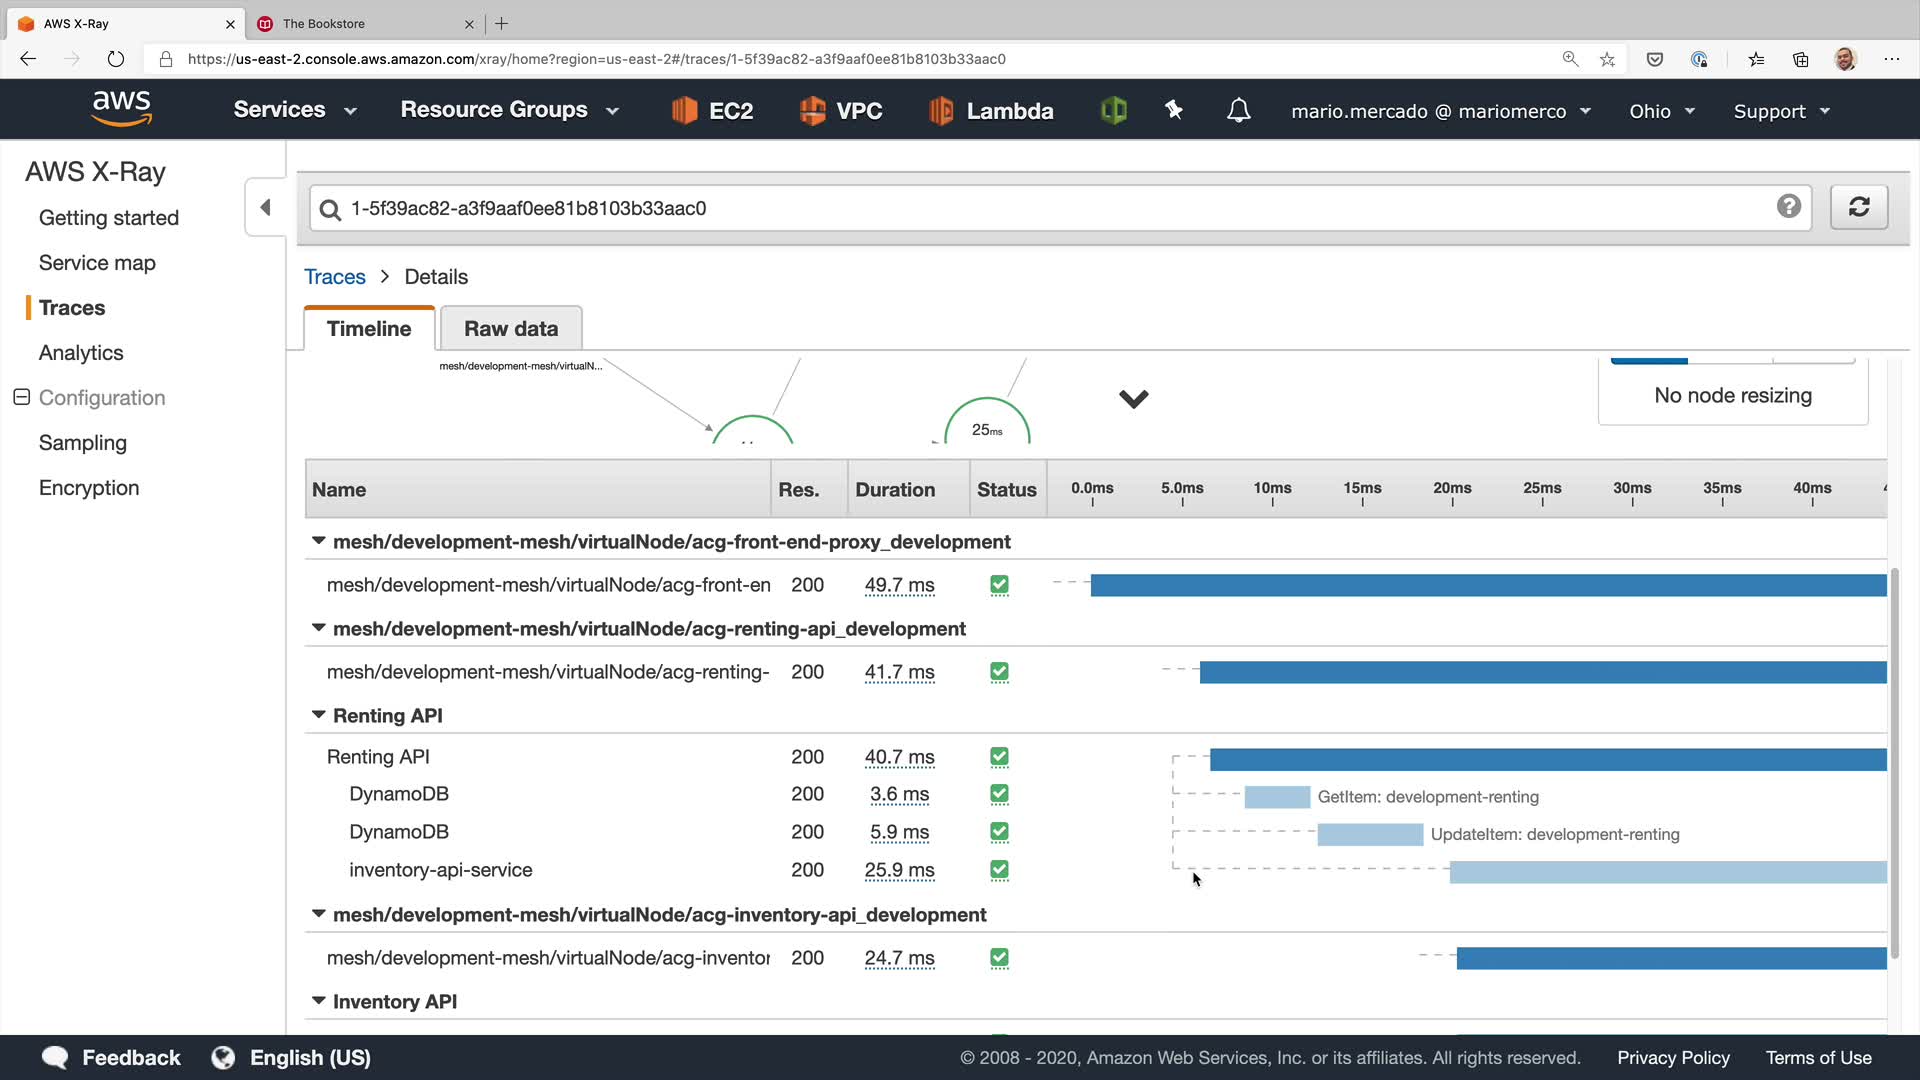Click the AWS logo home icon

pos(121,108)
